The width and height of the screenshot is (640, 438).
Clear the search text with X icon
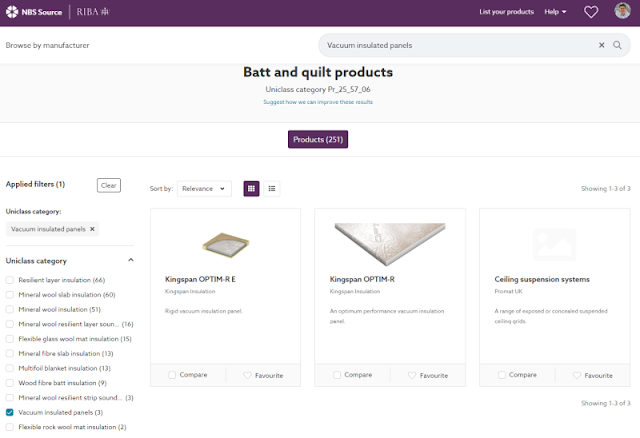pos(601,45)
